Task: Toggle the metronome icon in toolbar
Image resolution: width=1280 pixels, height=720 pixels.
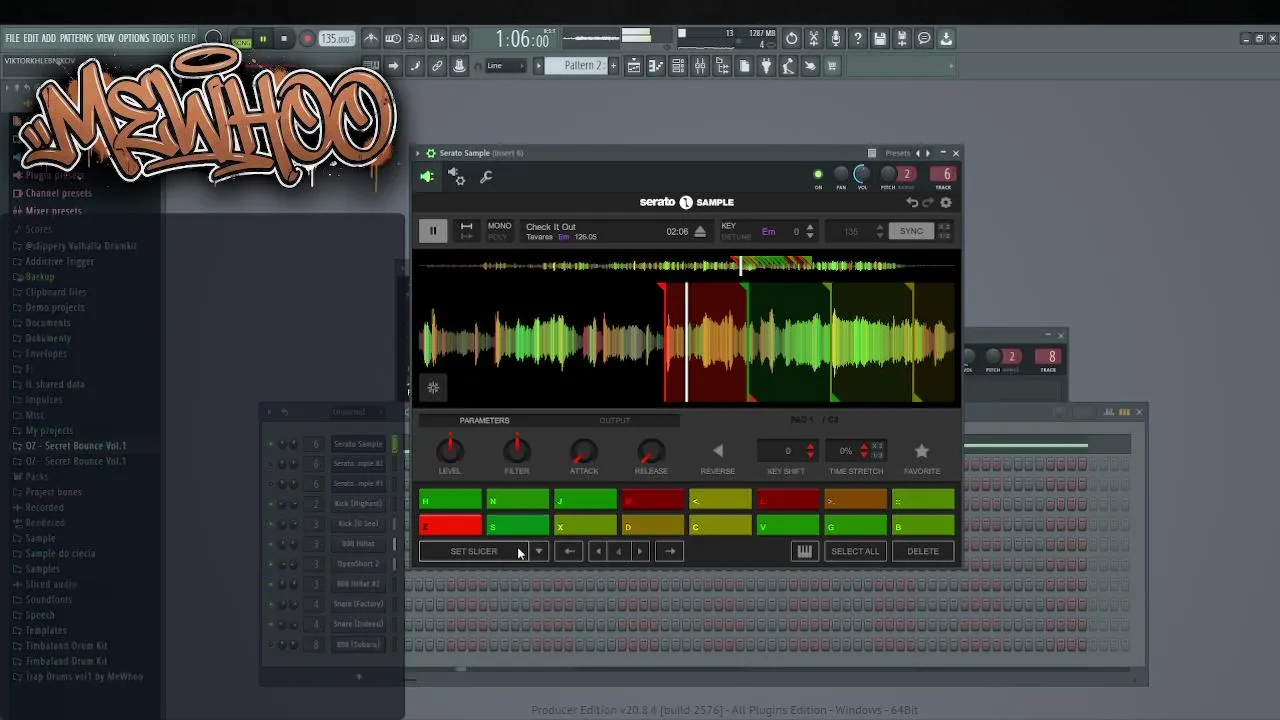Action: click(x=371, y=39)
